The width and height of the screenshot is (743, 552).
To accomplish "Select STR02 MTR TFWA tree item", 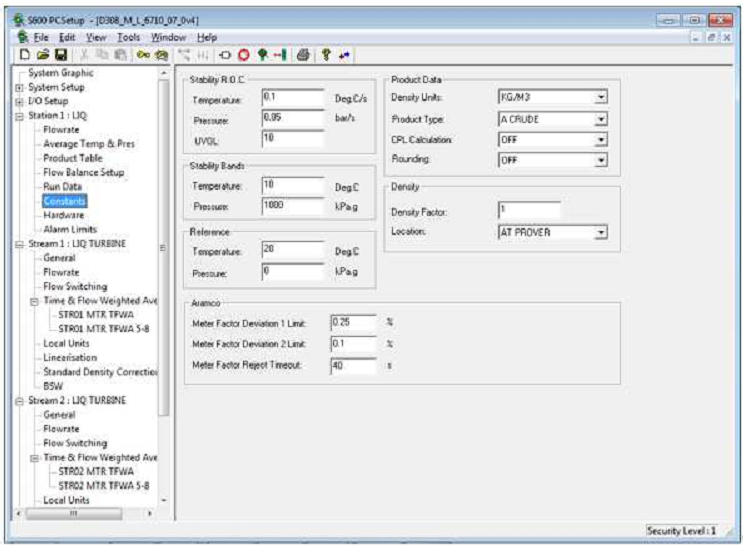I will (x=96, y=472).
